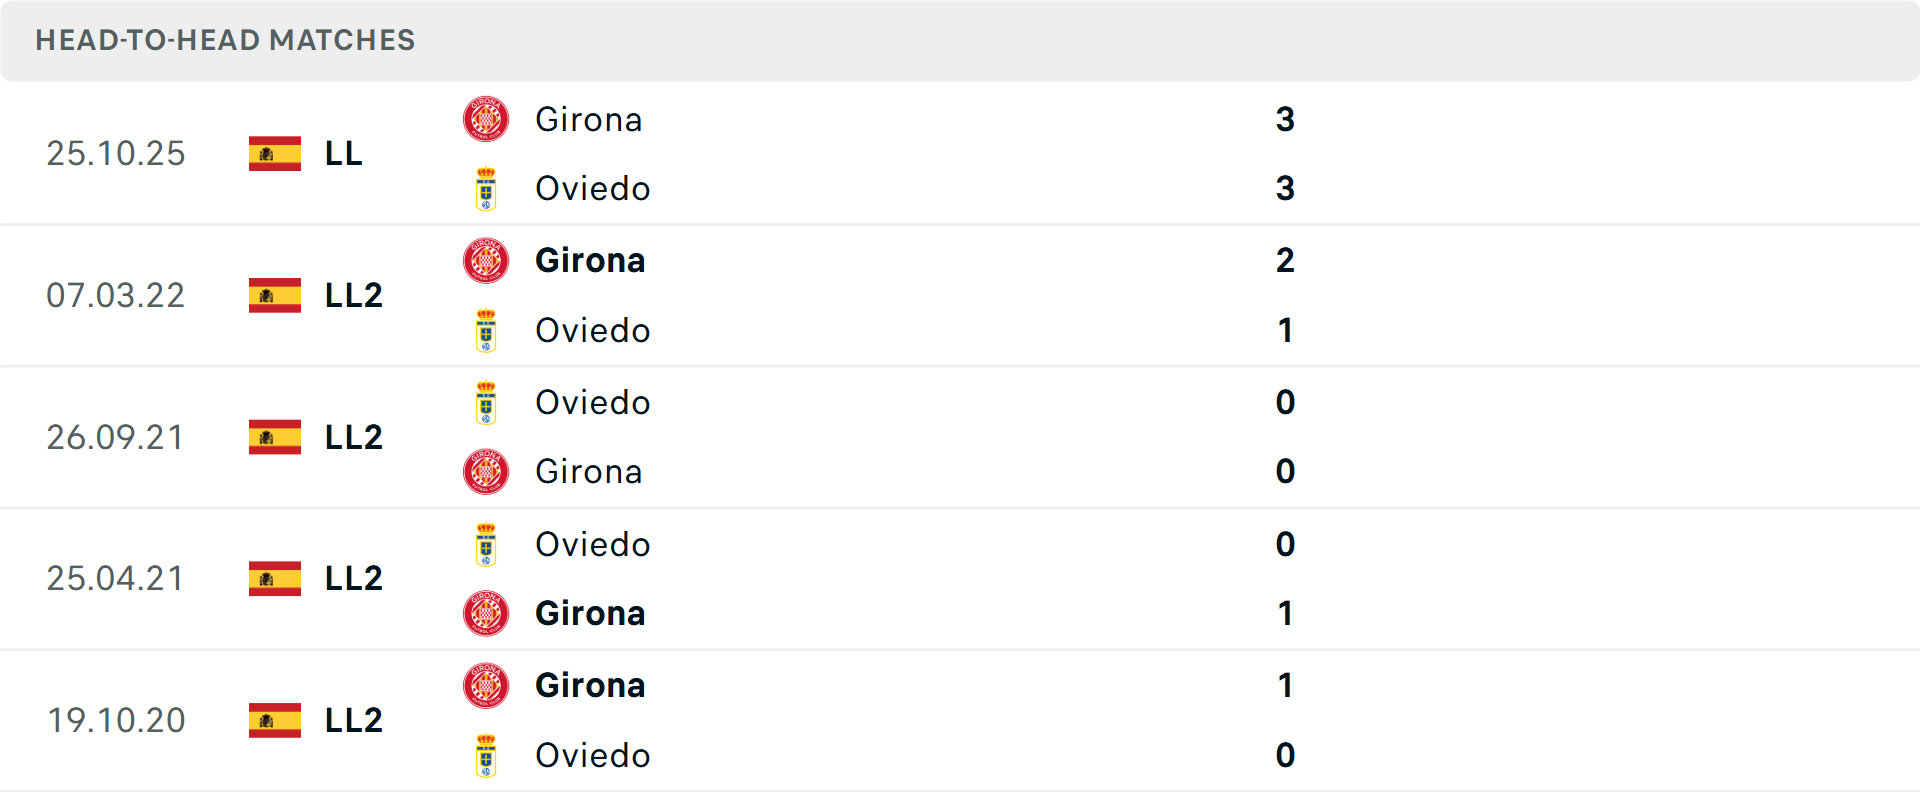Open the Oviedo team page from the 07.03.22 match

[592, 330]
